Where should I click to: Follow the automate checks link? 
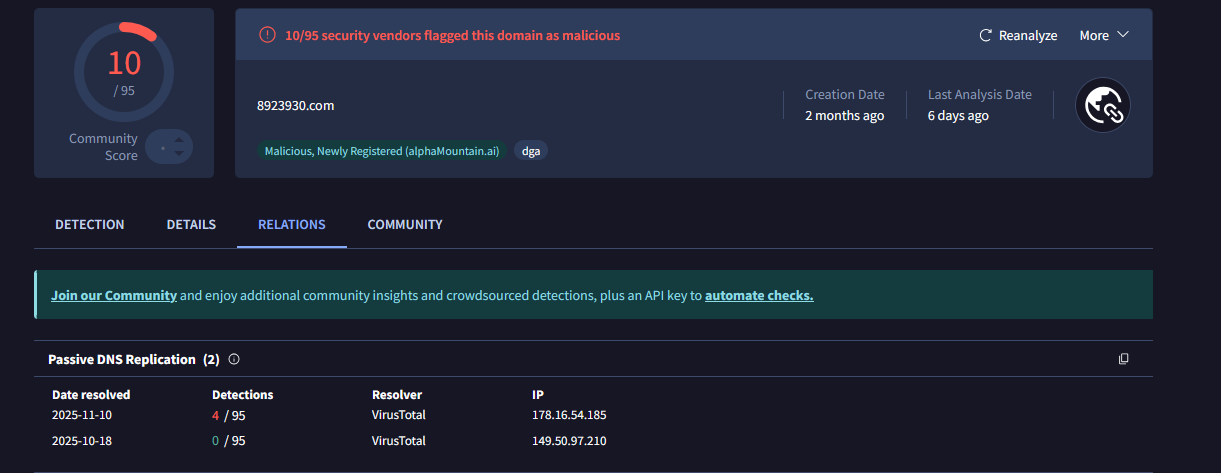(759, 295)
